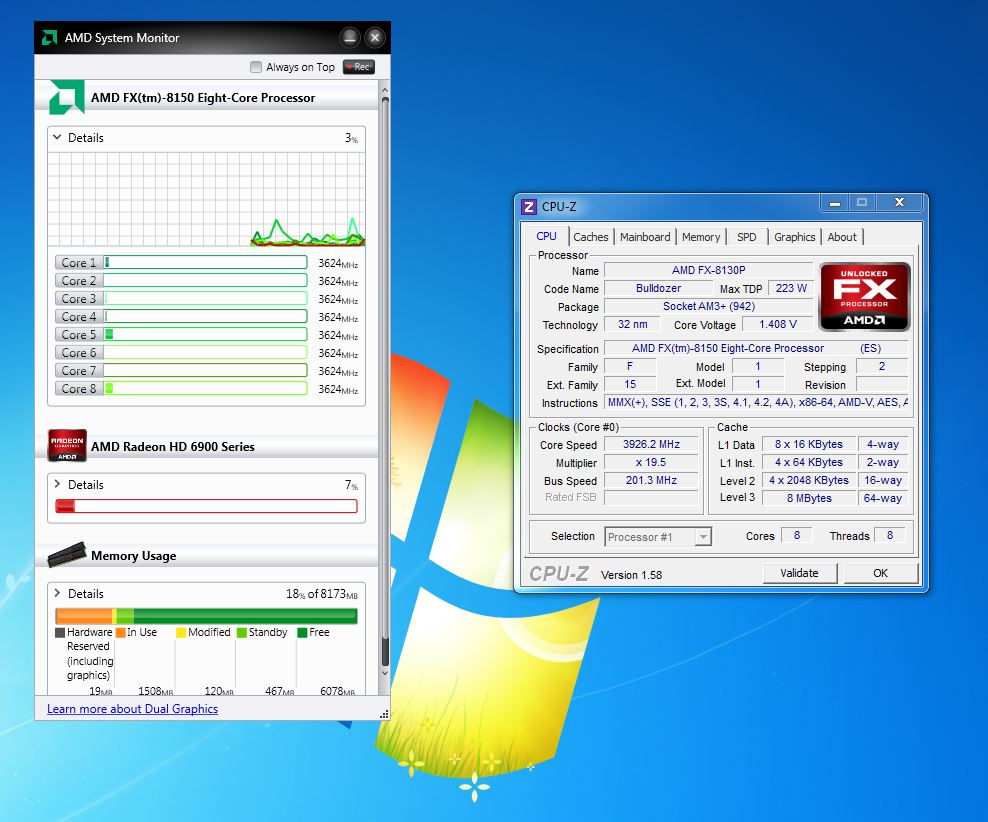988x822 pixels.
Task: Close the AMD System Monitor window
Action: [374, 38]
